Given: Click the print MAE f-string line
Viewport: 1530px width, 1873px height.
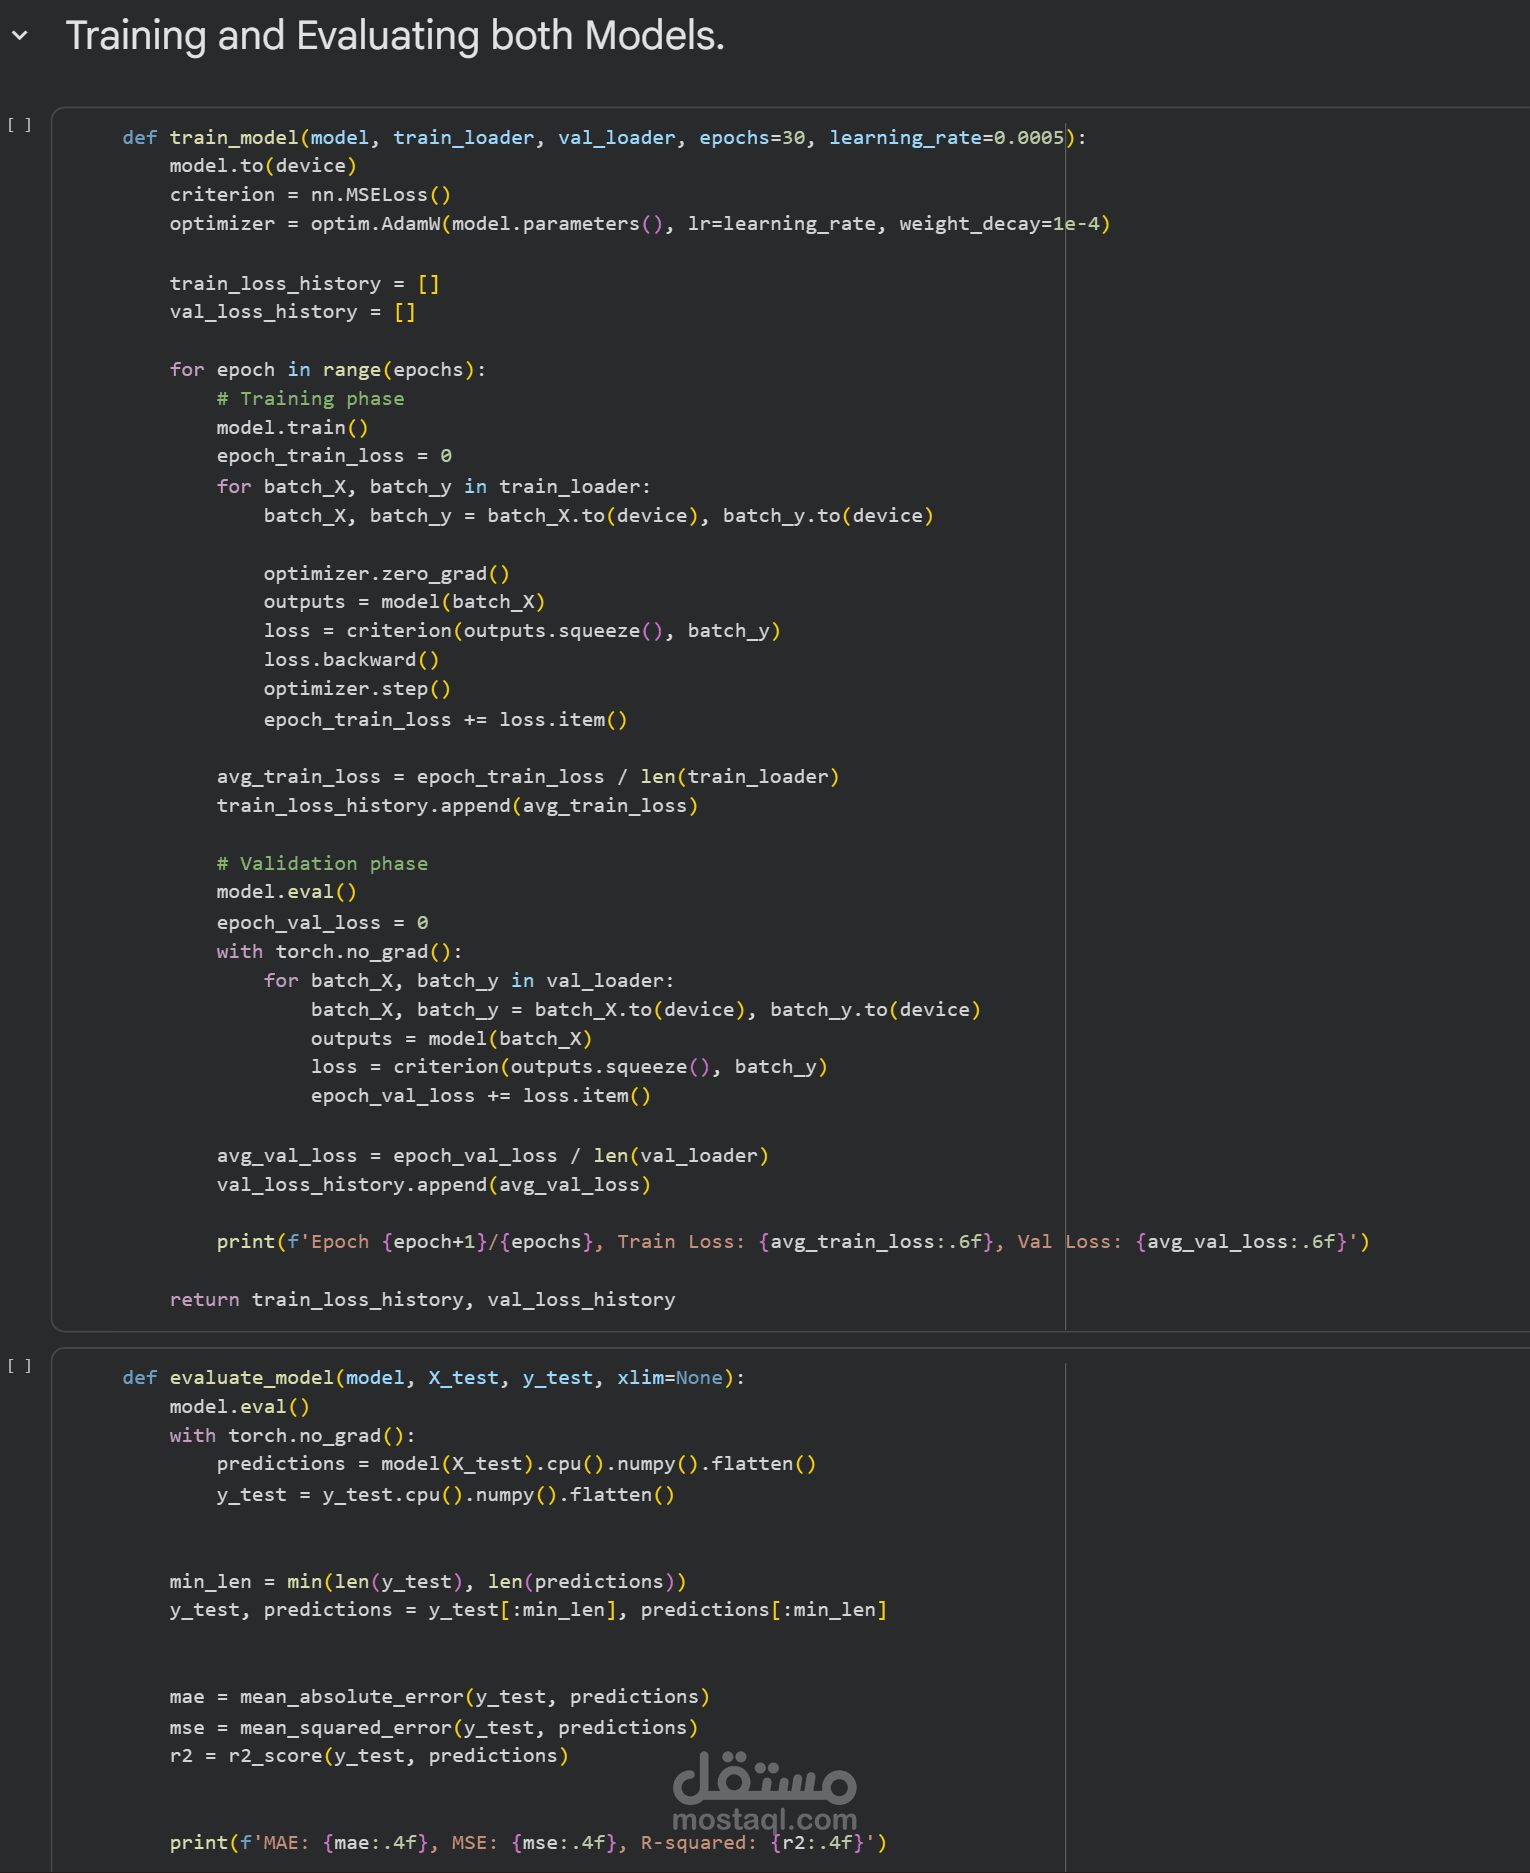Looking at the screenshot, I should 528,1843.
